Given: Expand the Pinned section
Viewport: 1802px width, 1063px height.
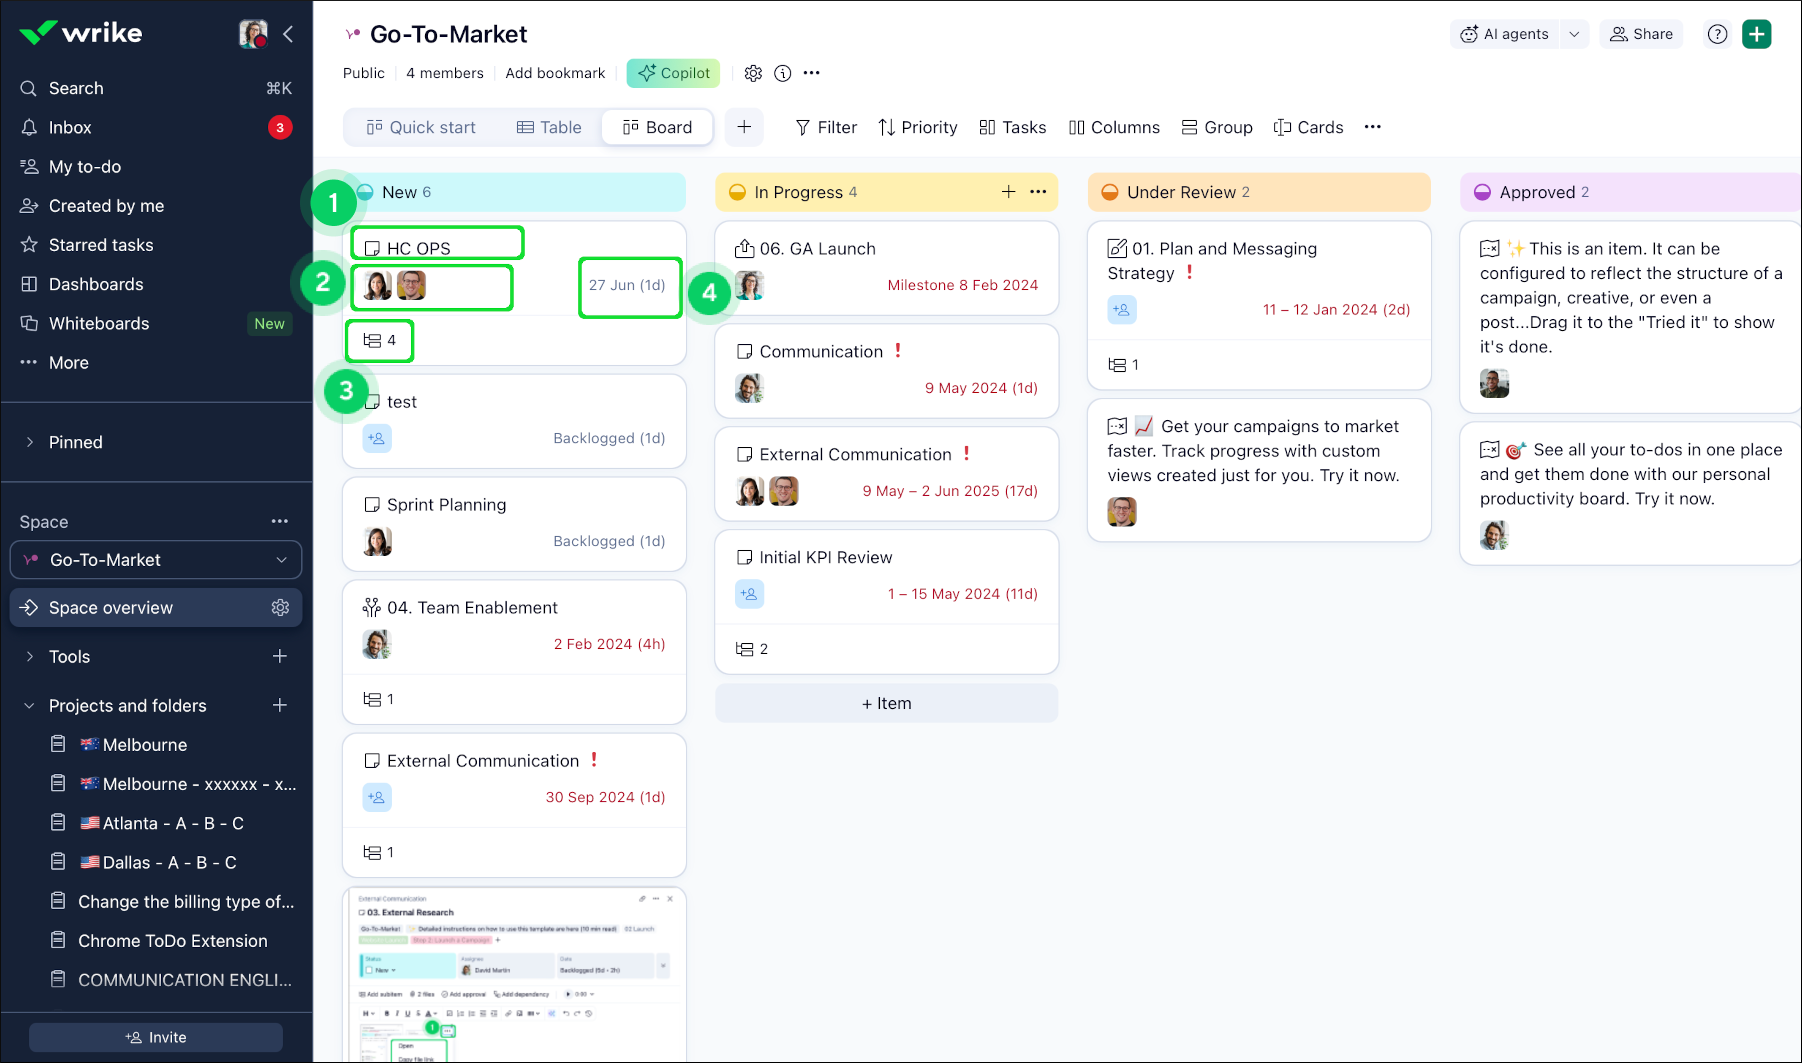Looking at the screenshot, I should click(29, 442).
